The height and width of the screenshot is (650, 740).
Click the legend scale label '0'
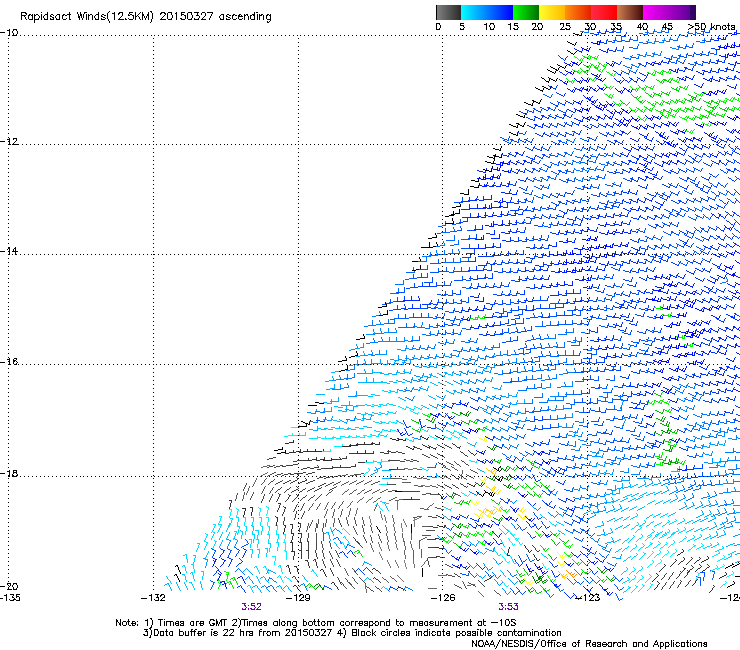coord(438,26)
